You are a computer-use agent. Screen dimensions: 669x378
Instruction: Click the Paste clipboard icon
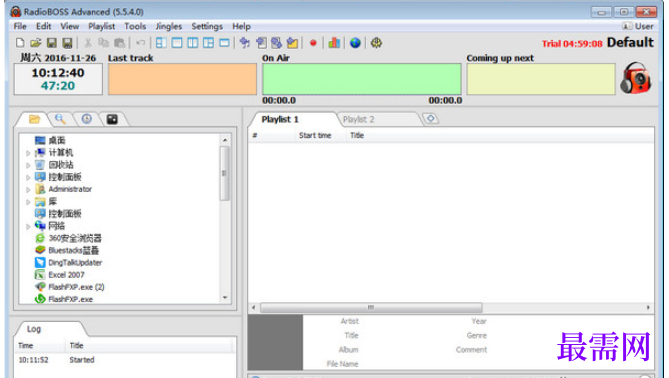(120, 43)
